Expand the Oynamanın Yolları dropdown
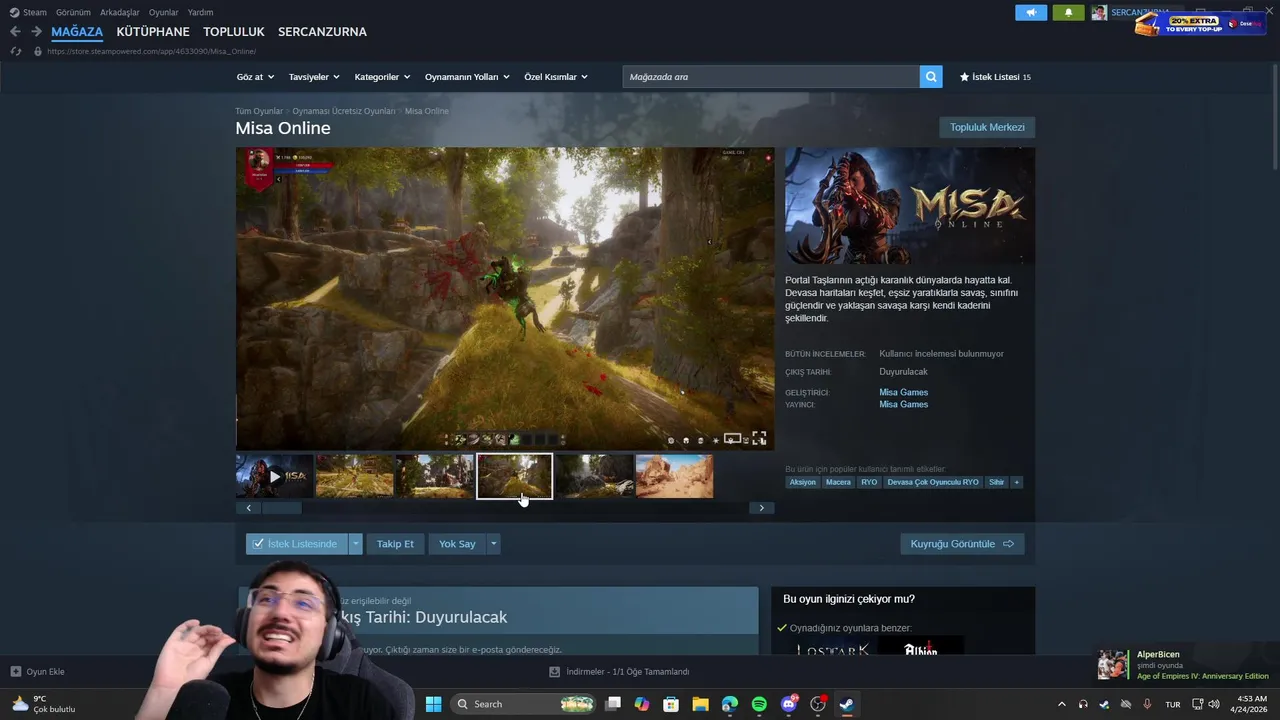The width and height of the screenshot is (1280, 720). [x=467, y=77]
